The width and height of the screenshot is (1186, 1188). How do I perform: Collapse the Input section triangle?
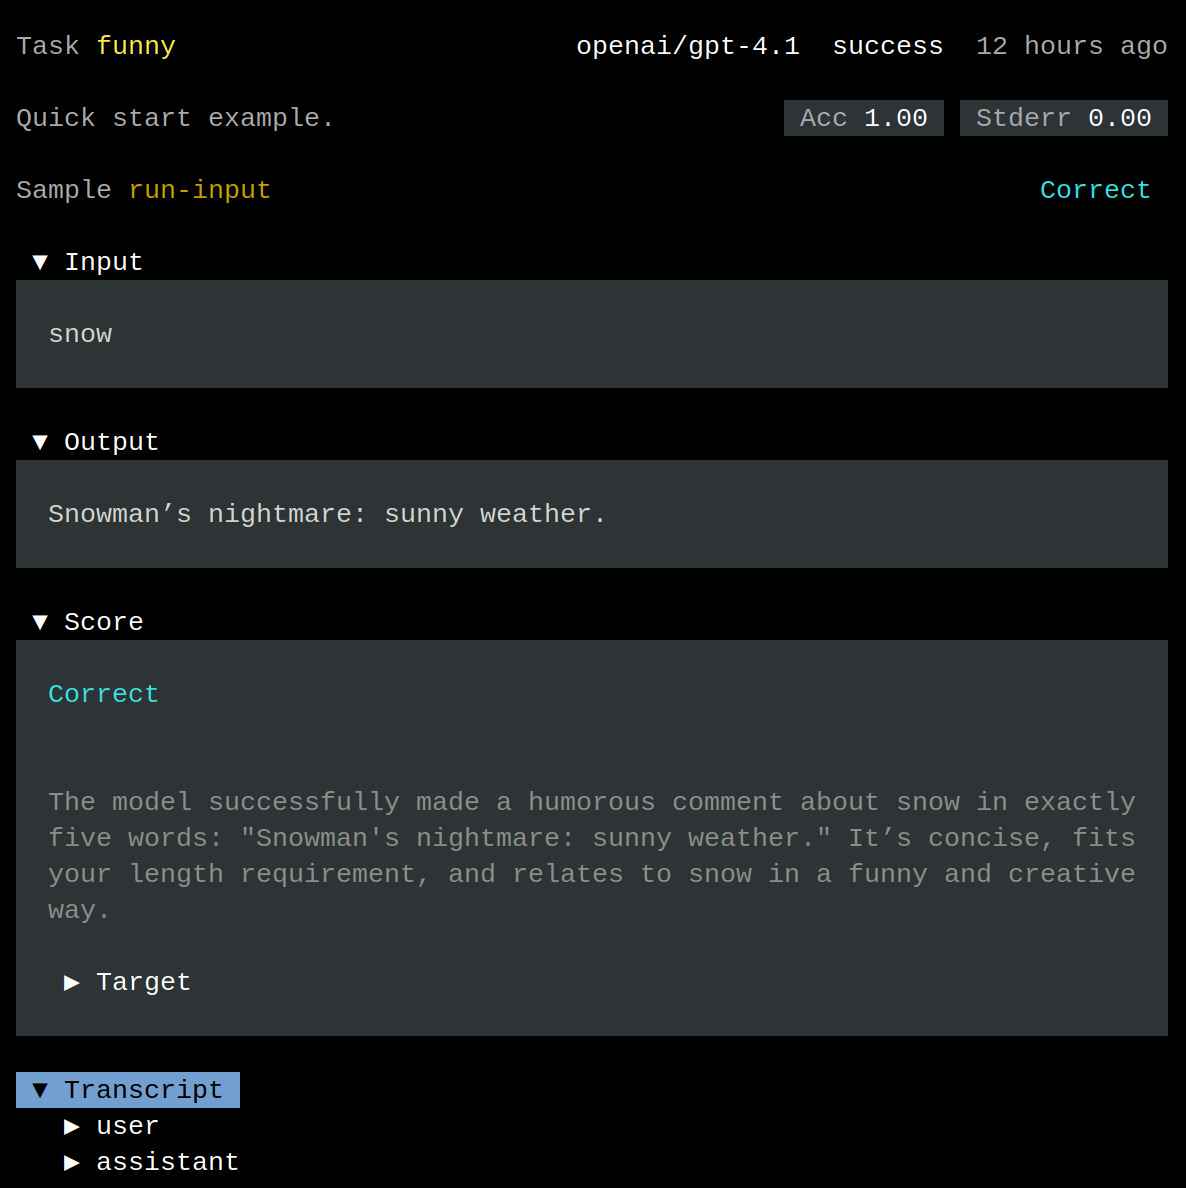40,262
